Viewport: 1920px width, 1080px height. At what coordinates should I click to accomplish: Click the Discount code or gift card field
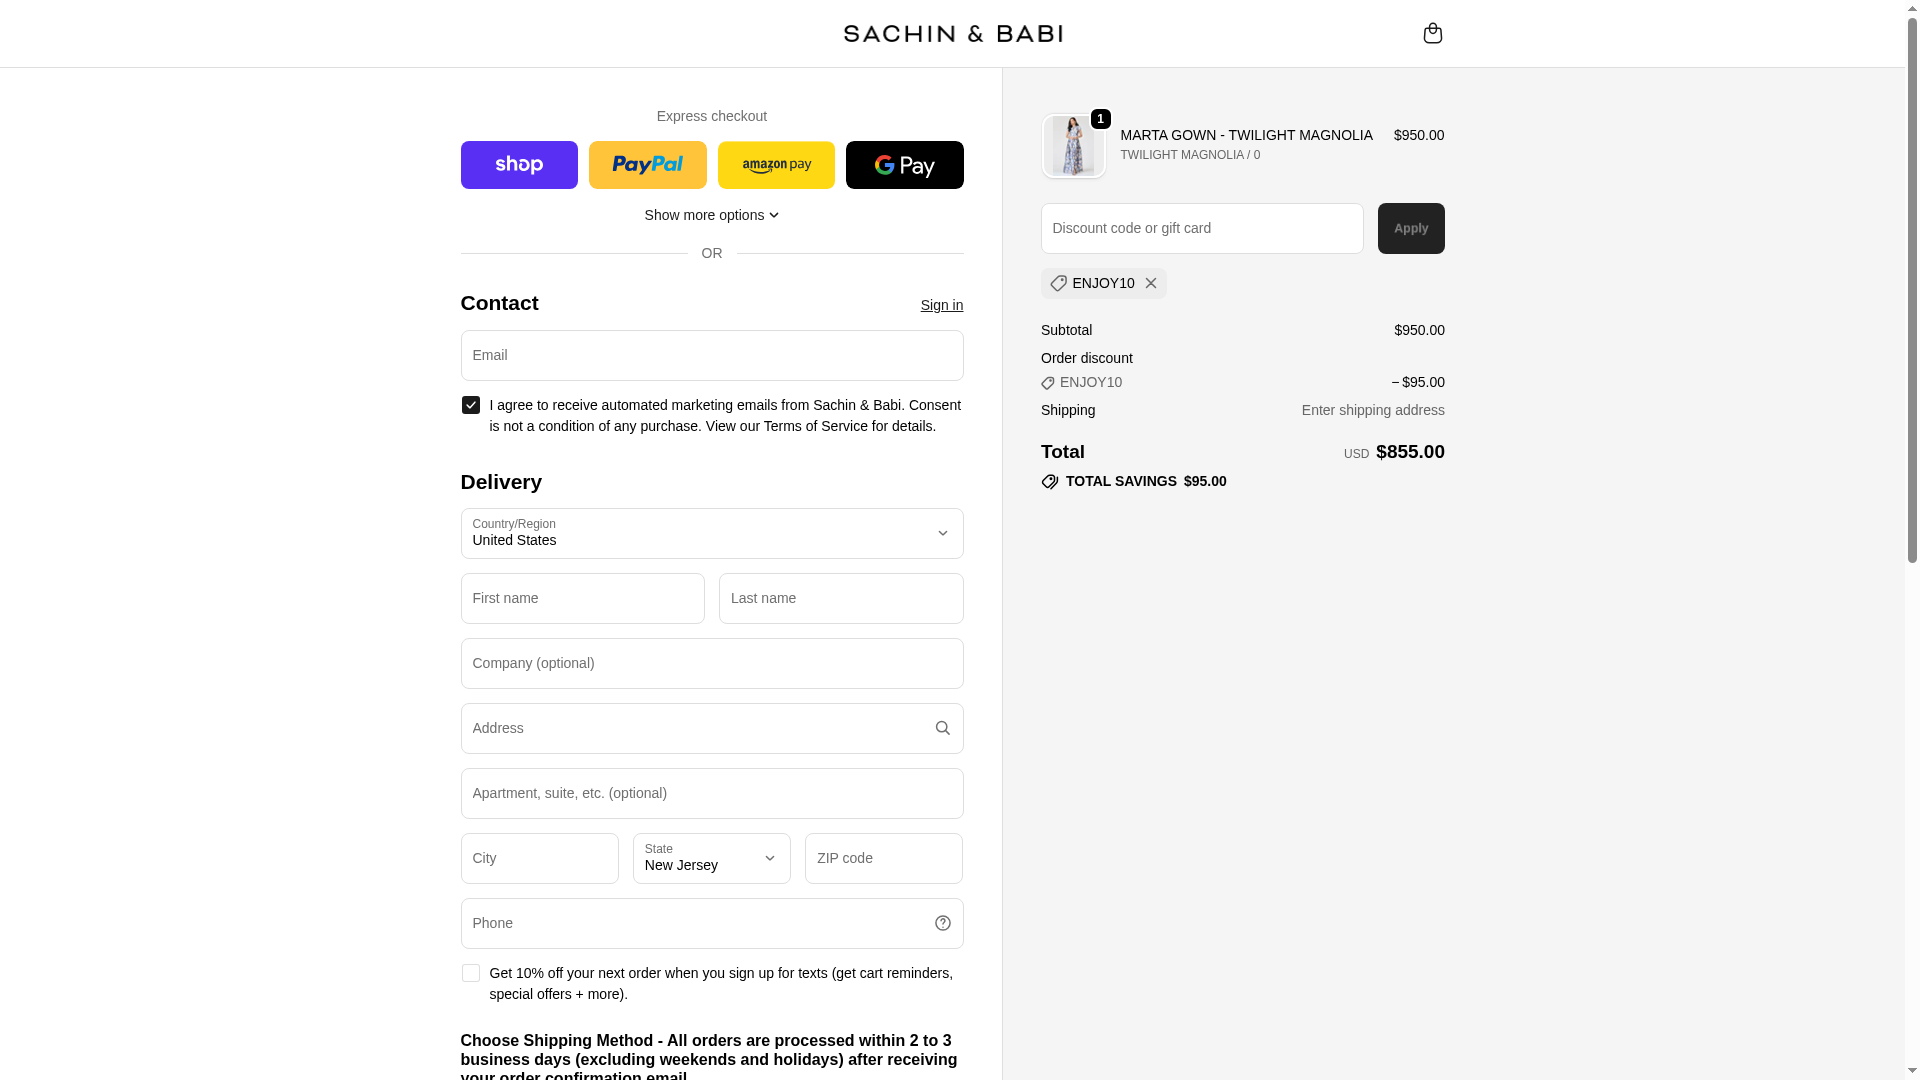[x=1201, y=228]
